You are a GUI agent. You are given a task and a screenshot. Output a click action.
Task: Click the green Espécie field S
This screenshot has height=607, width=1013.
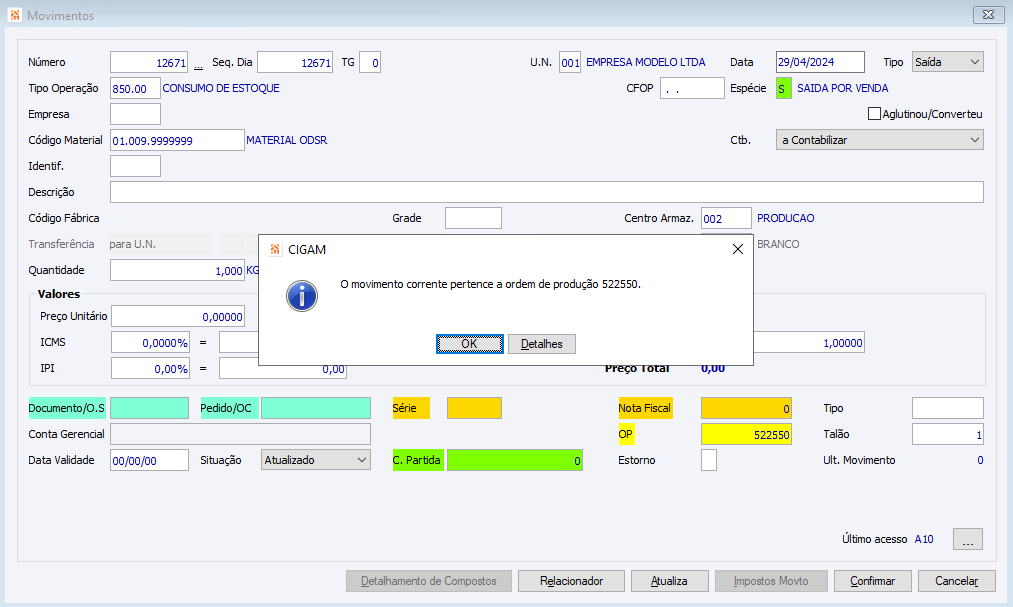click(784, 88)
